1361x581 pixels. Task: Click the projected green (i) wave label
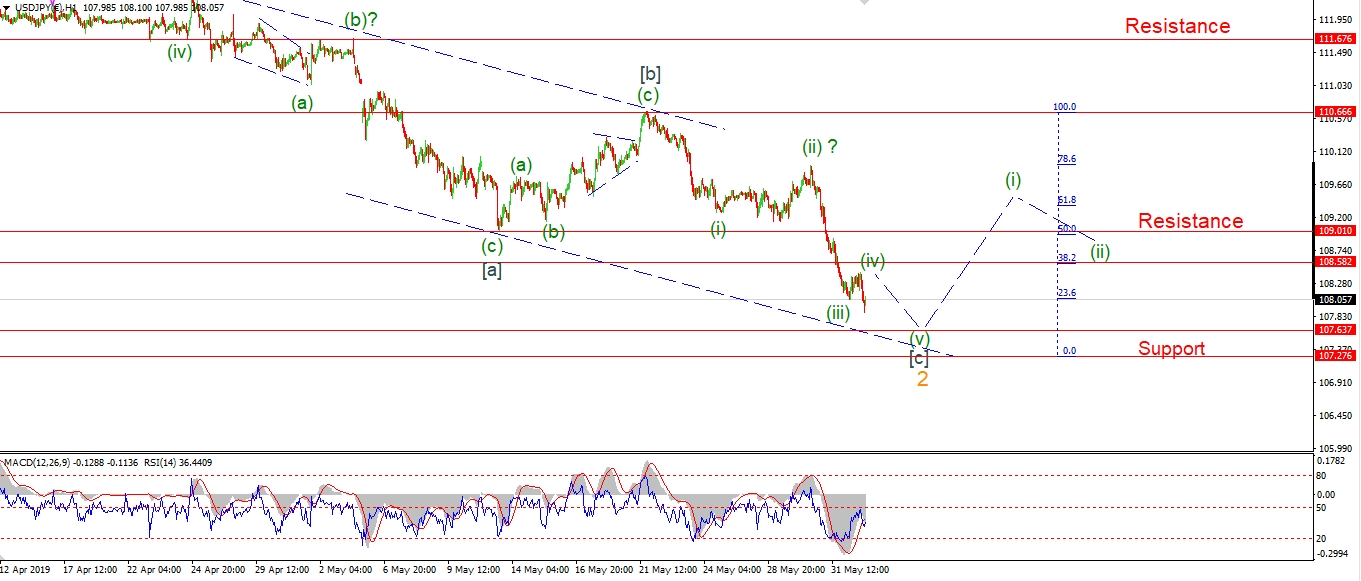coord(1013,180)
